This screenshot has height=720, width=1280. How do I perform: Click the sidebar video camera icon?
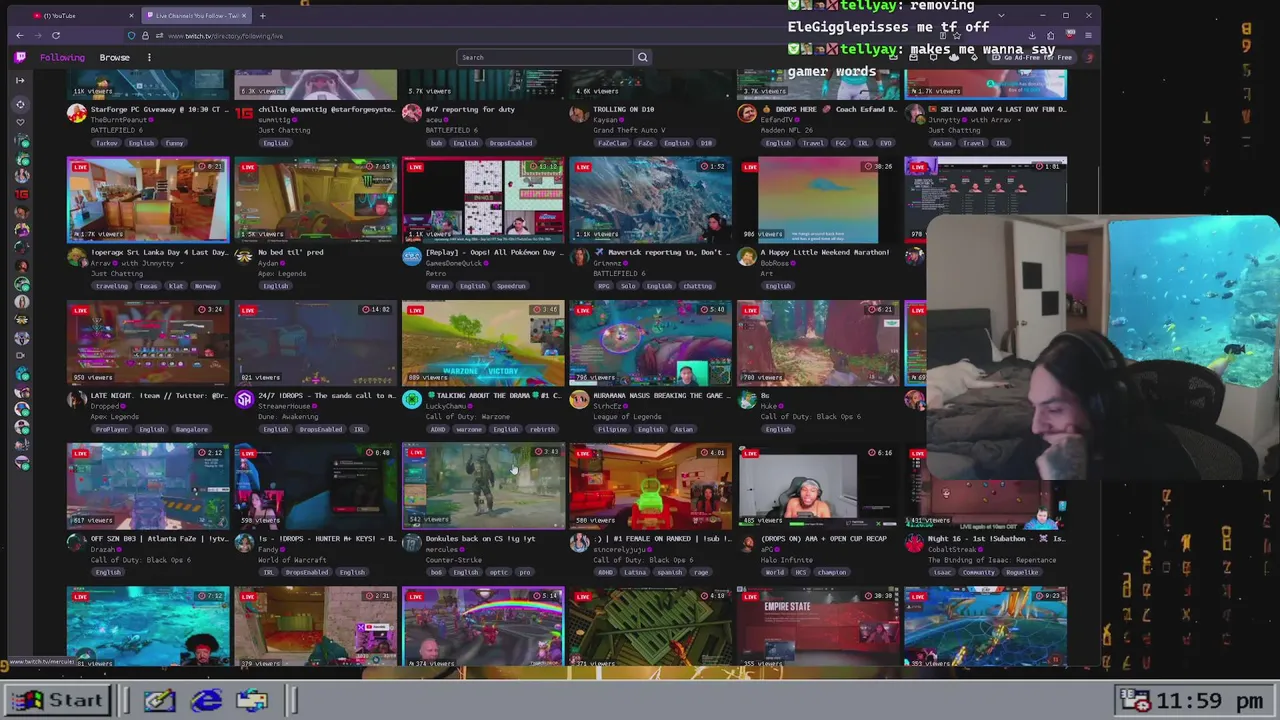(21, 355)
